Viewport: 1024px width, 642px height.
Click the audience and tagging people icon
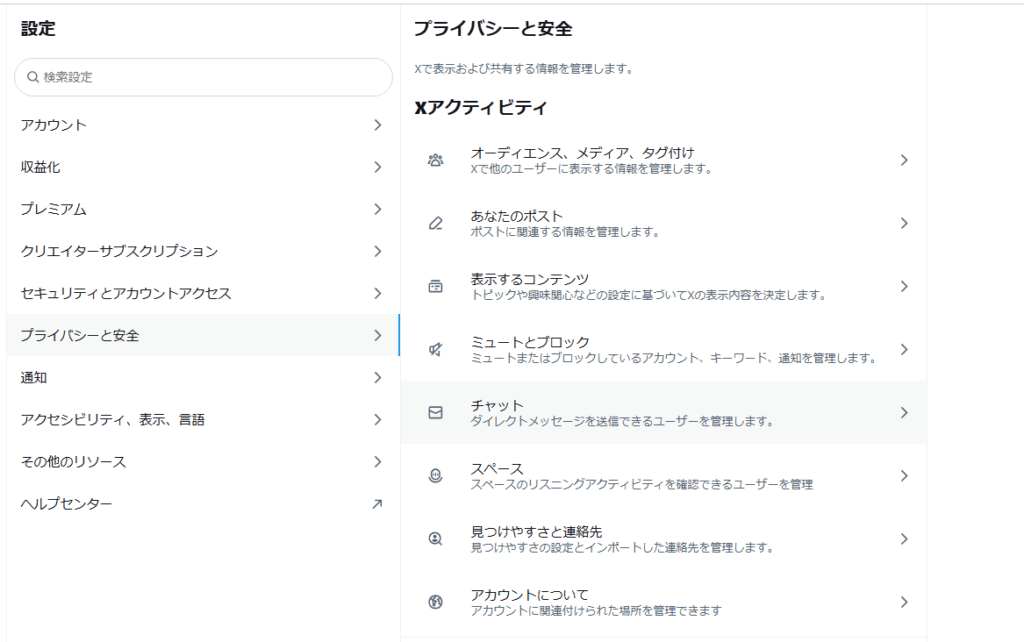(x=435, y=160)
